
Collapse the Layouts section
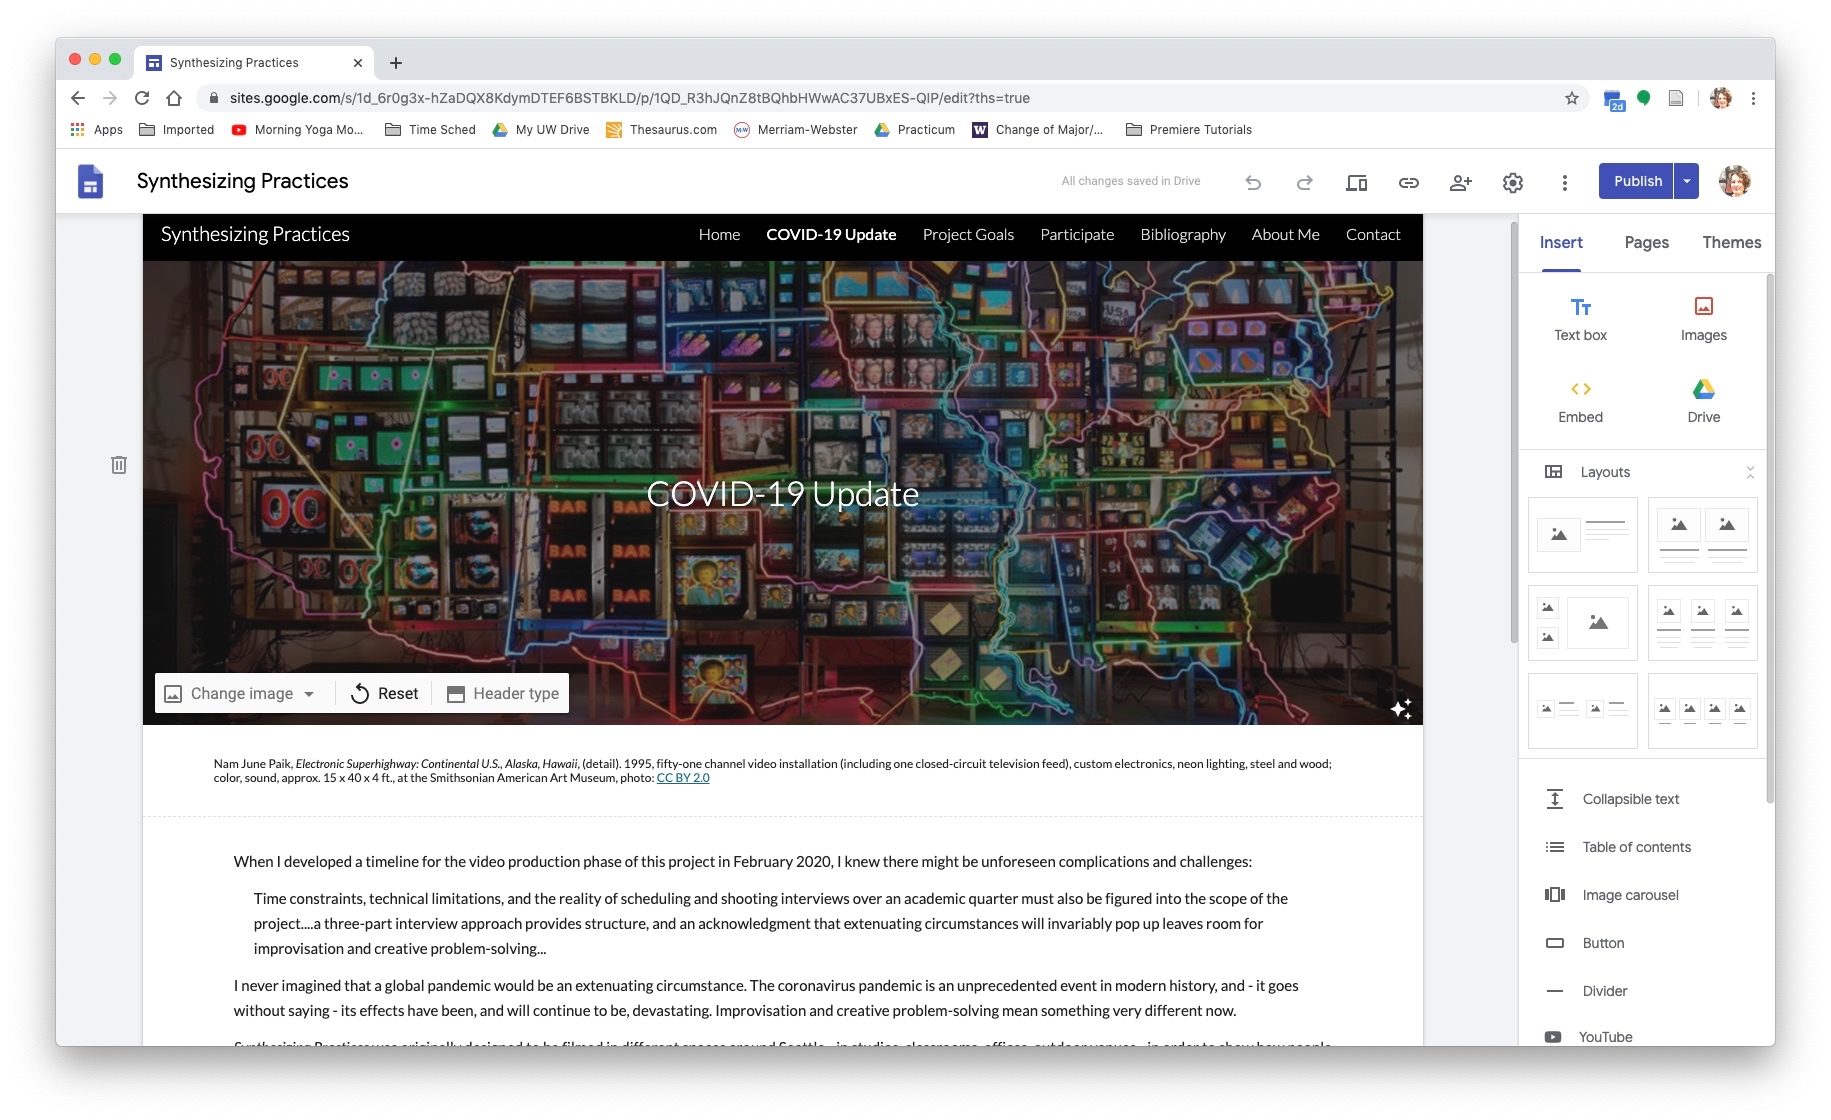[x=1751, y=471]
